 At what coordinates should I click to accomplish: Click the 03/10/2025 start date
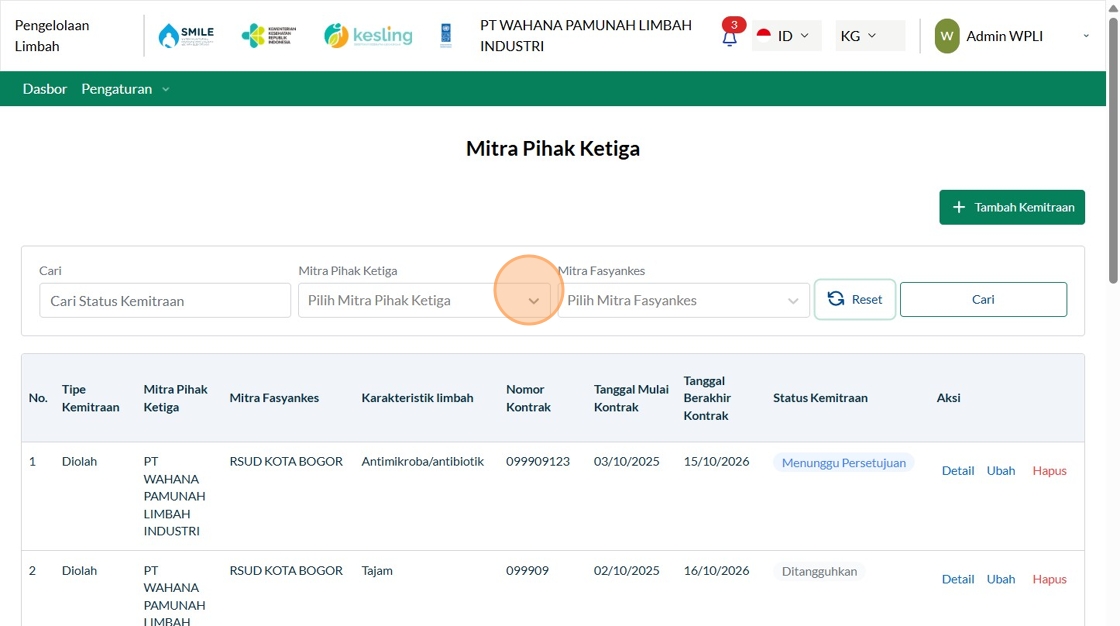(626, 461)
